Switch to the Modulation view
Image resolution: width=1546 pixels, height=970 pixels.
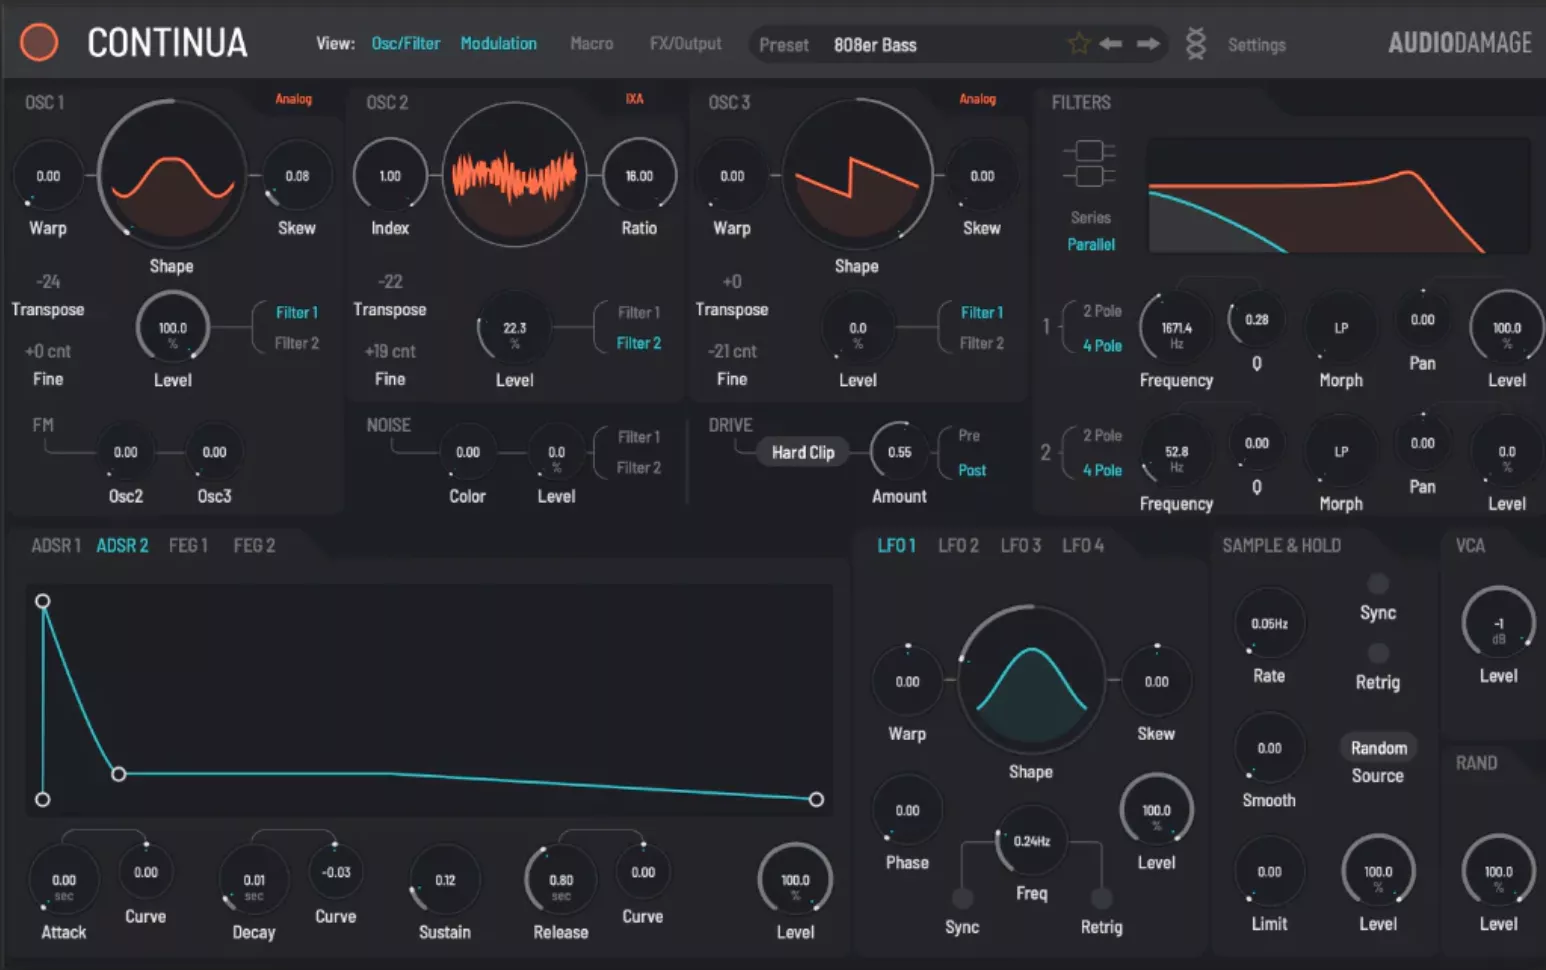pos(498,43)
